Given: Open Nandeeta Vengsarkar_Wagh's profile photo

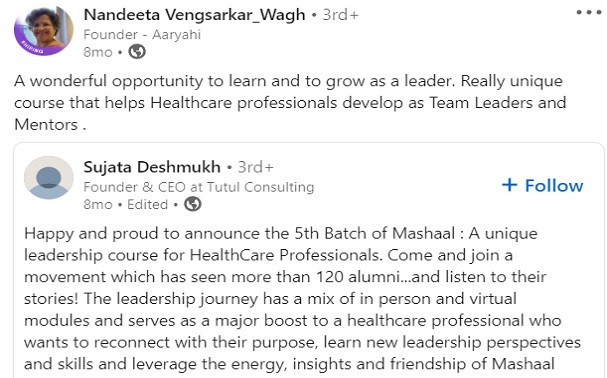Looking at the screenshot, I should click(x=43, y=31).
